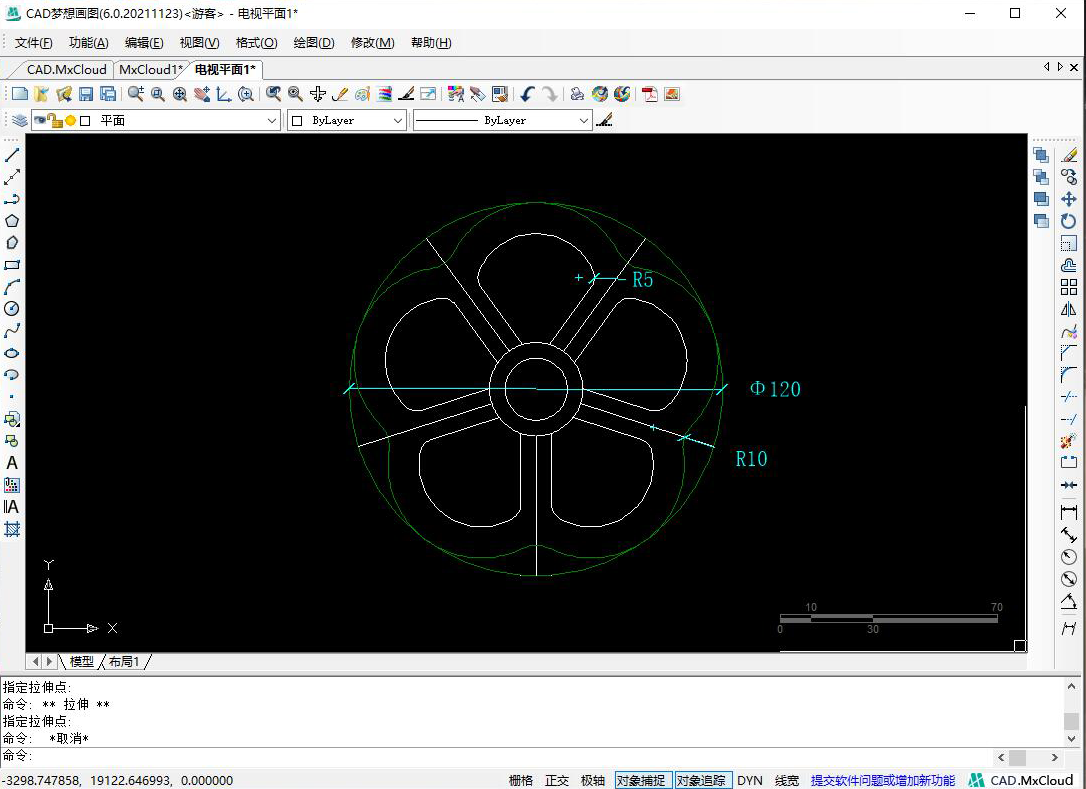Choose the Mirror tool

(x=1069, y=309)
